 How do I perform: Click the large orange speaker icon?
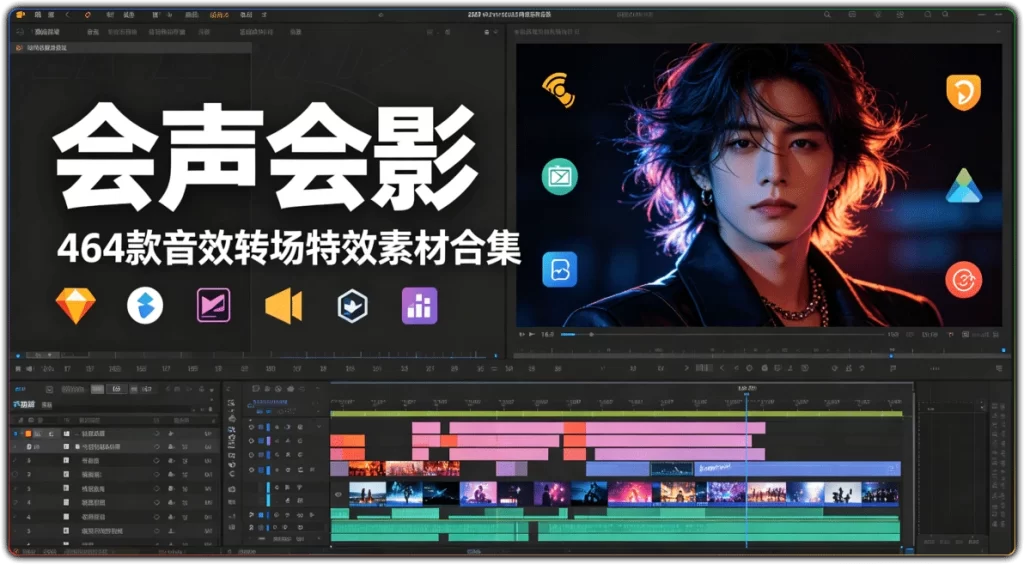tap(283, 306)
